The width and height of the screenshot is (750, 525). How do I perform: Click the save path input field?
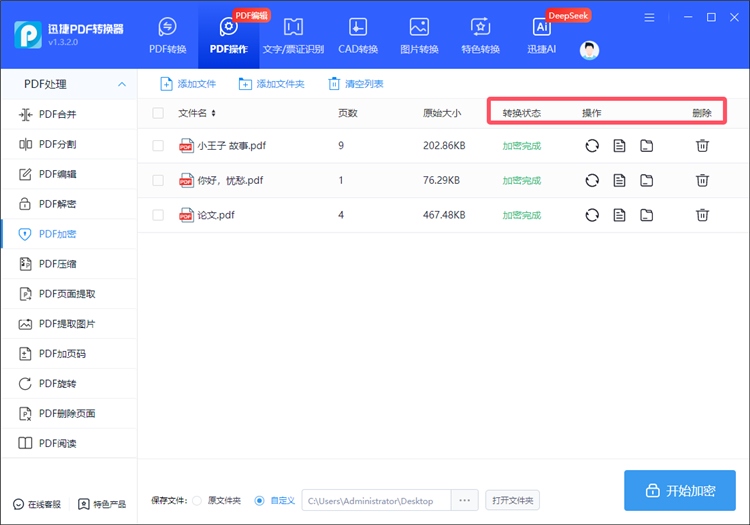click(376, 501)
